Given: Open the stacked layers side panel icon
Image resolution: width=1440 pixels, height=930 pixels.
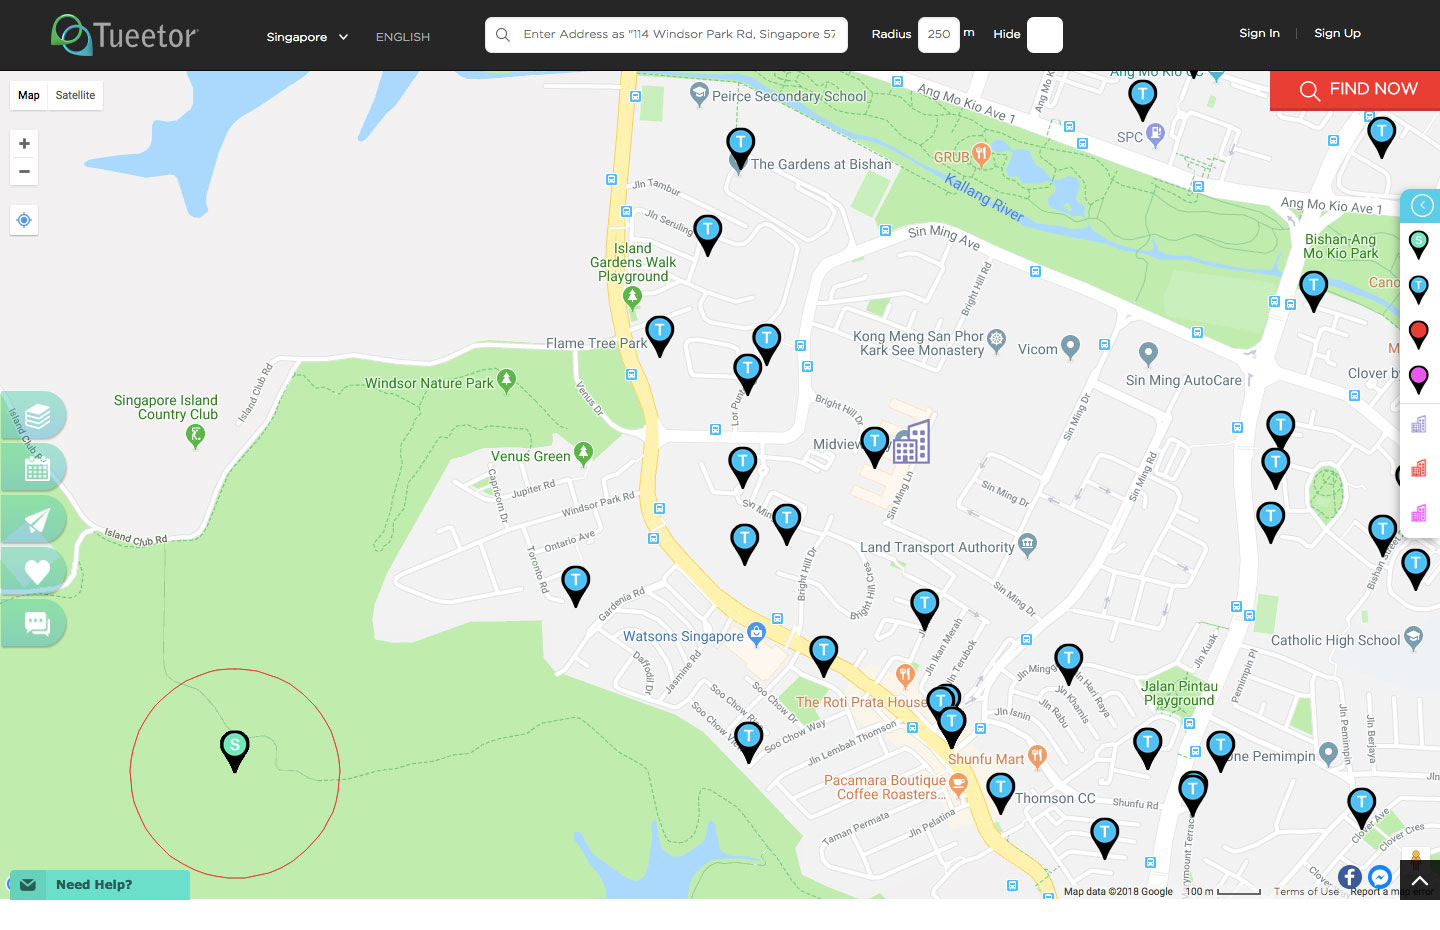Looking at the screenshot, I should 37,415.
